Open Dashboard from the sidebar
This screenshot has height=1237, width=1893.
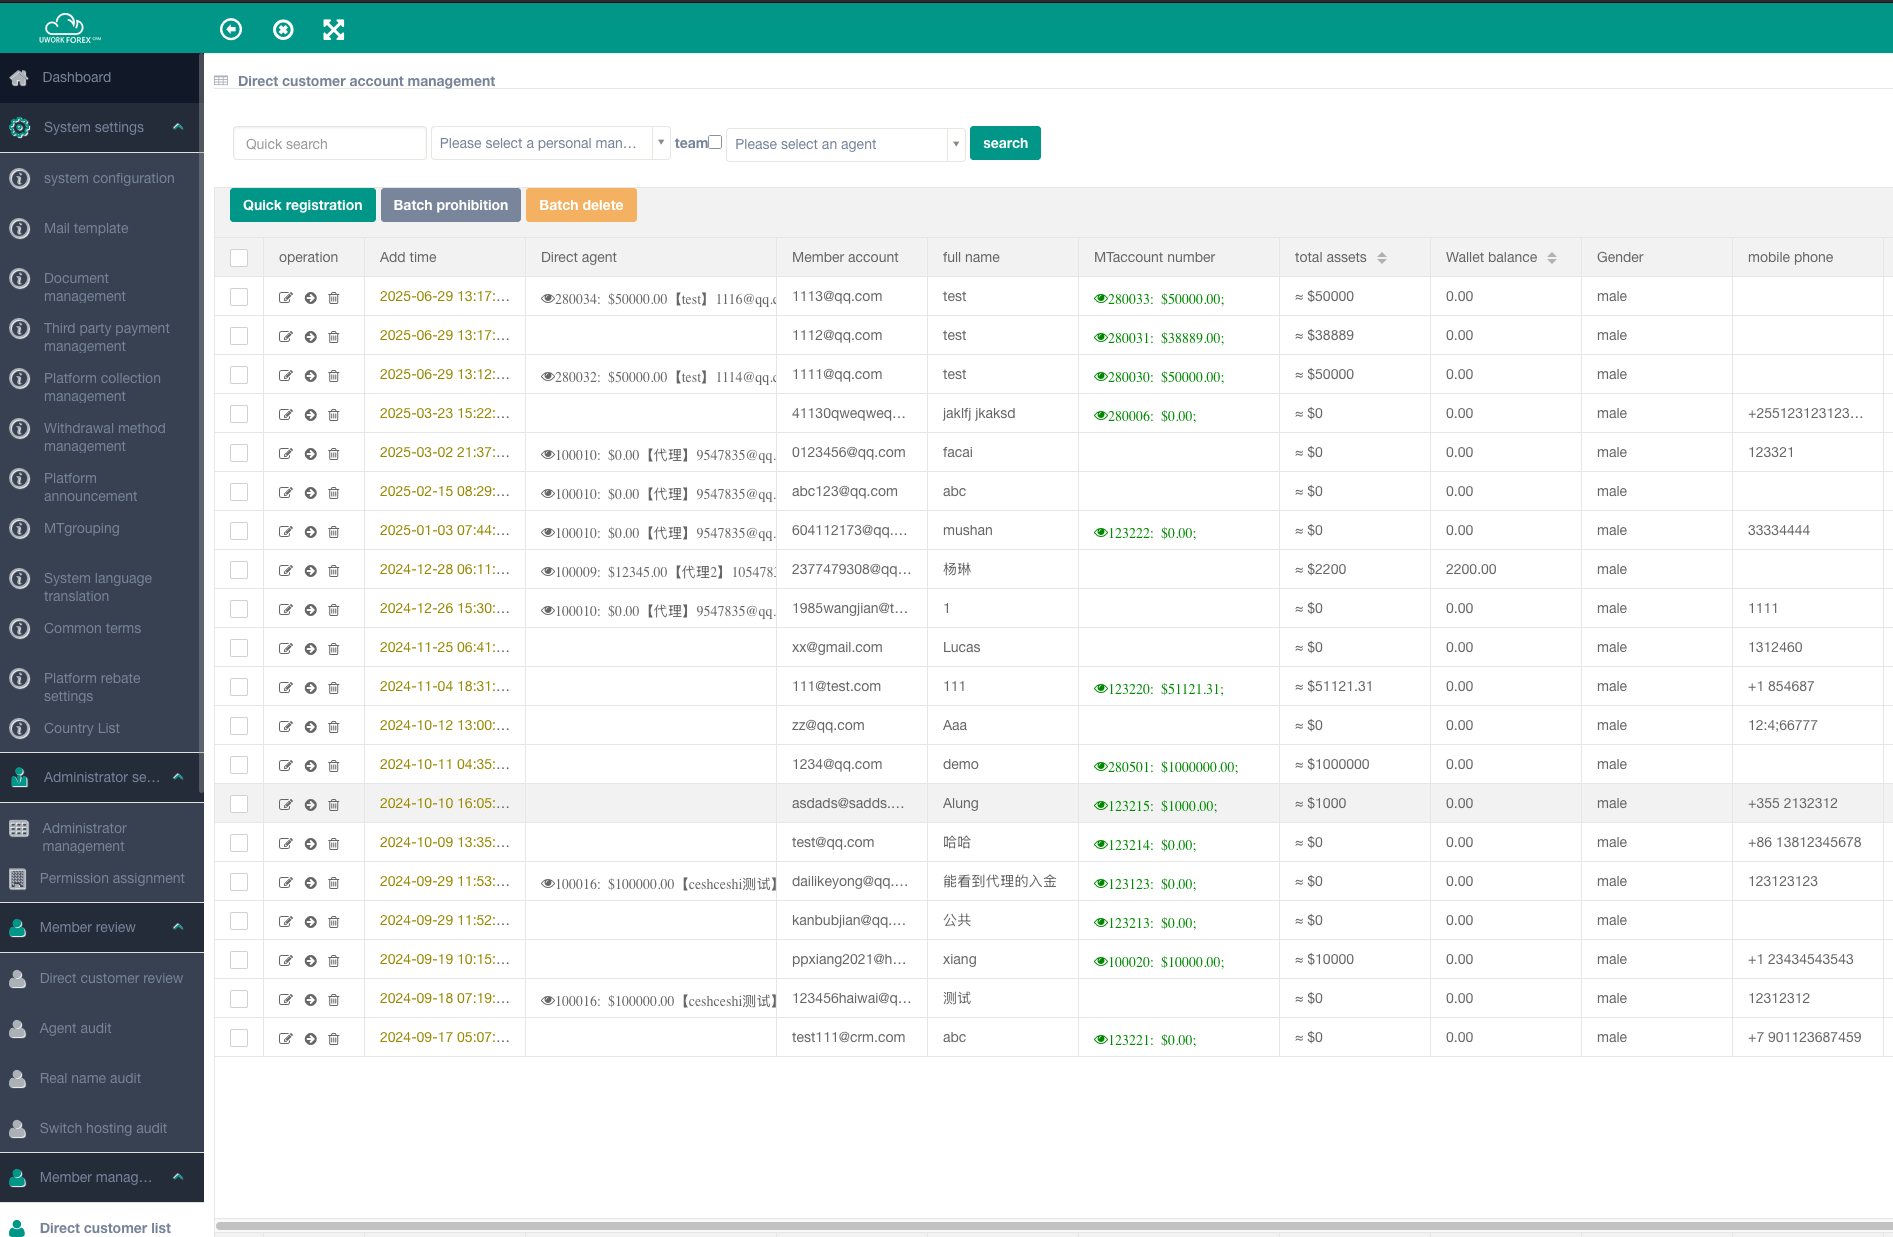[x=76, y=77]
